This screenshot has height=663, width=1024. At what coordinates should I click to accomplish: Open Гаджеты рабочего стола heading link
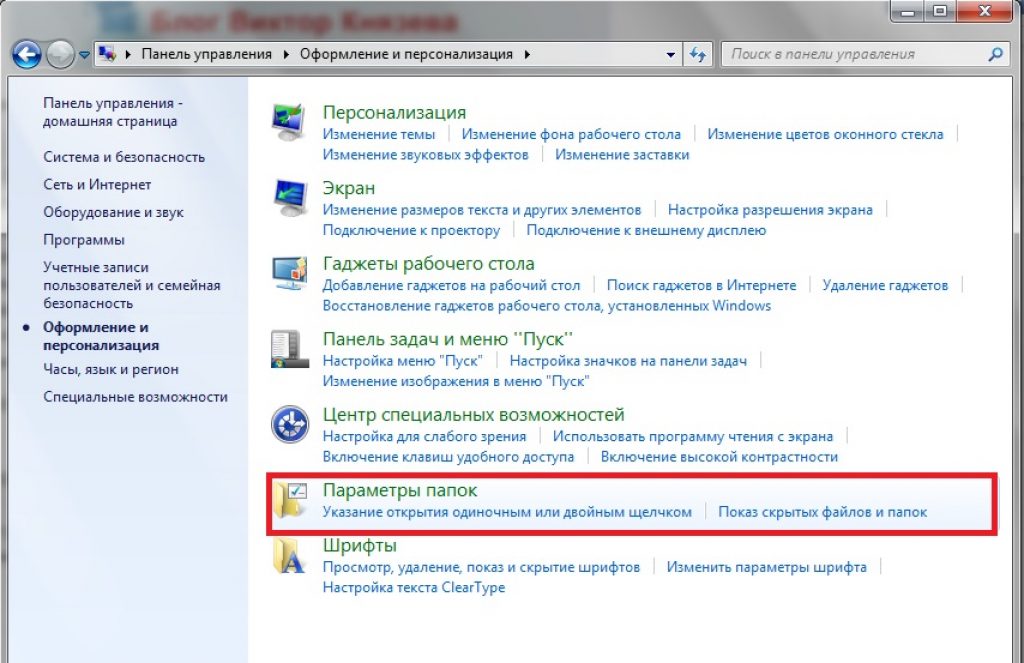pyautogui.click(x=428, y=263)
